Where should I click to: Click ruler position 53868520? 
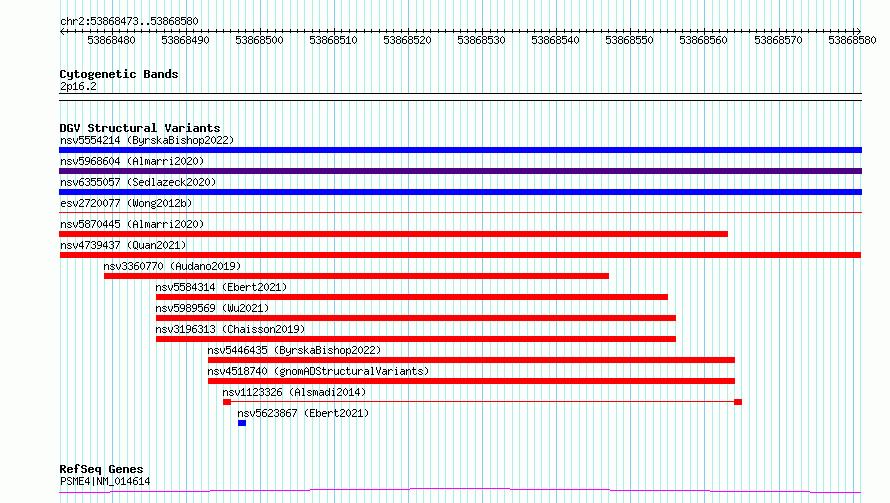coord(408,40)
